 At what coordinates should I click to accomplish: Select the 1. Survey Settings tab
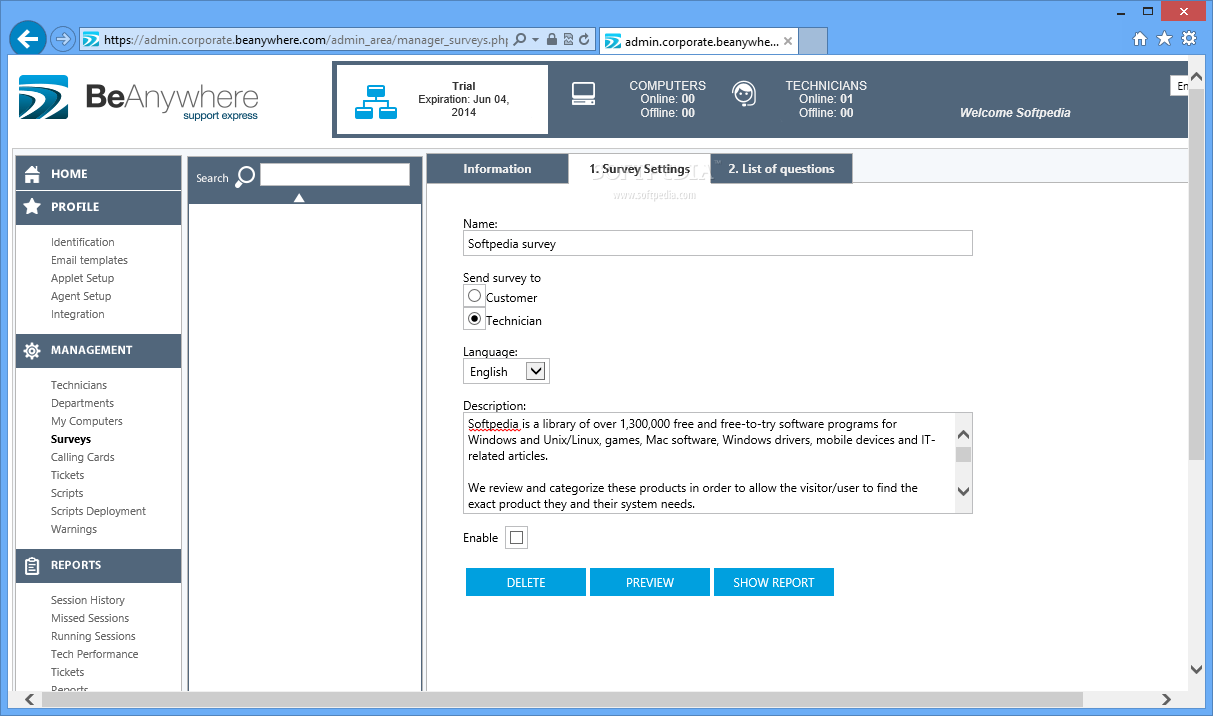639,169
